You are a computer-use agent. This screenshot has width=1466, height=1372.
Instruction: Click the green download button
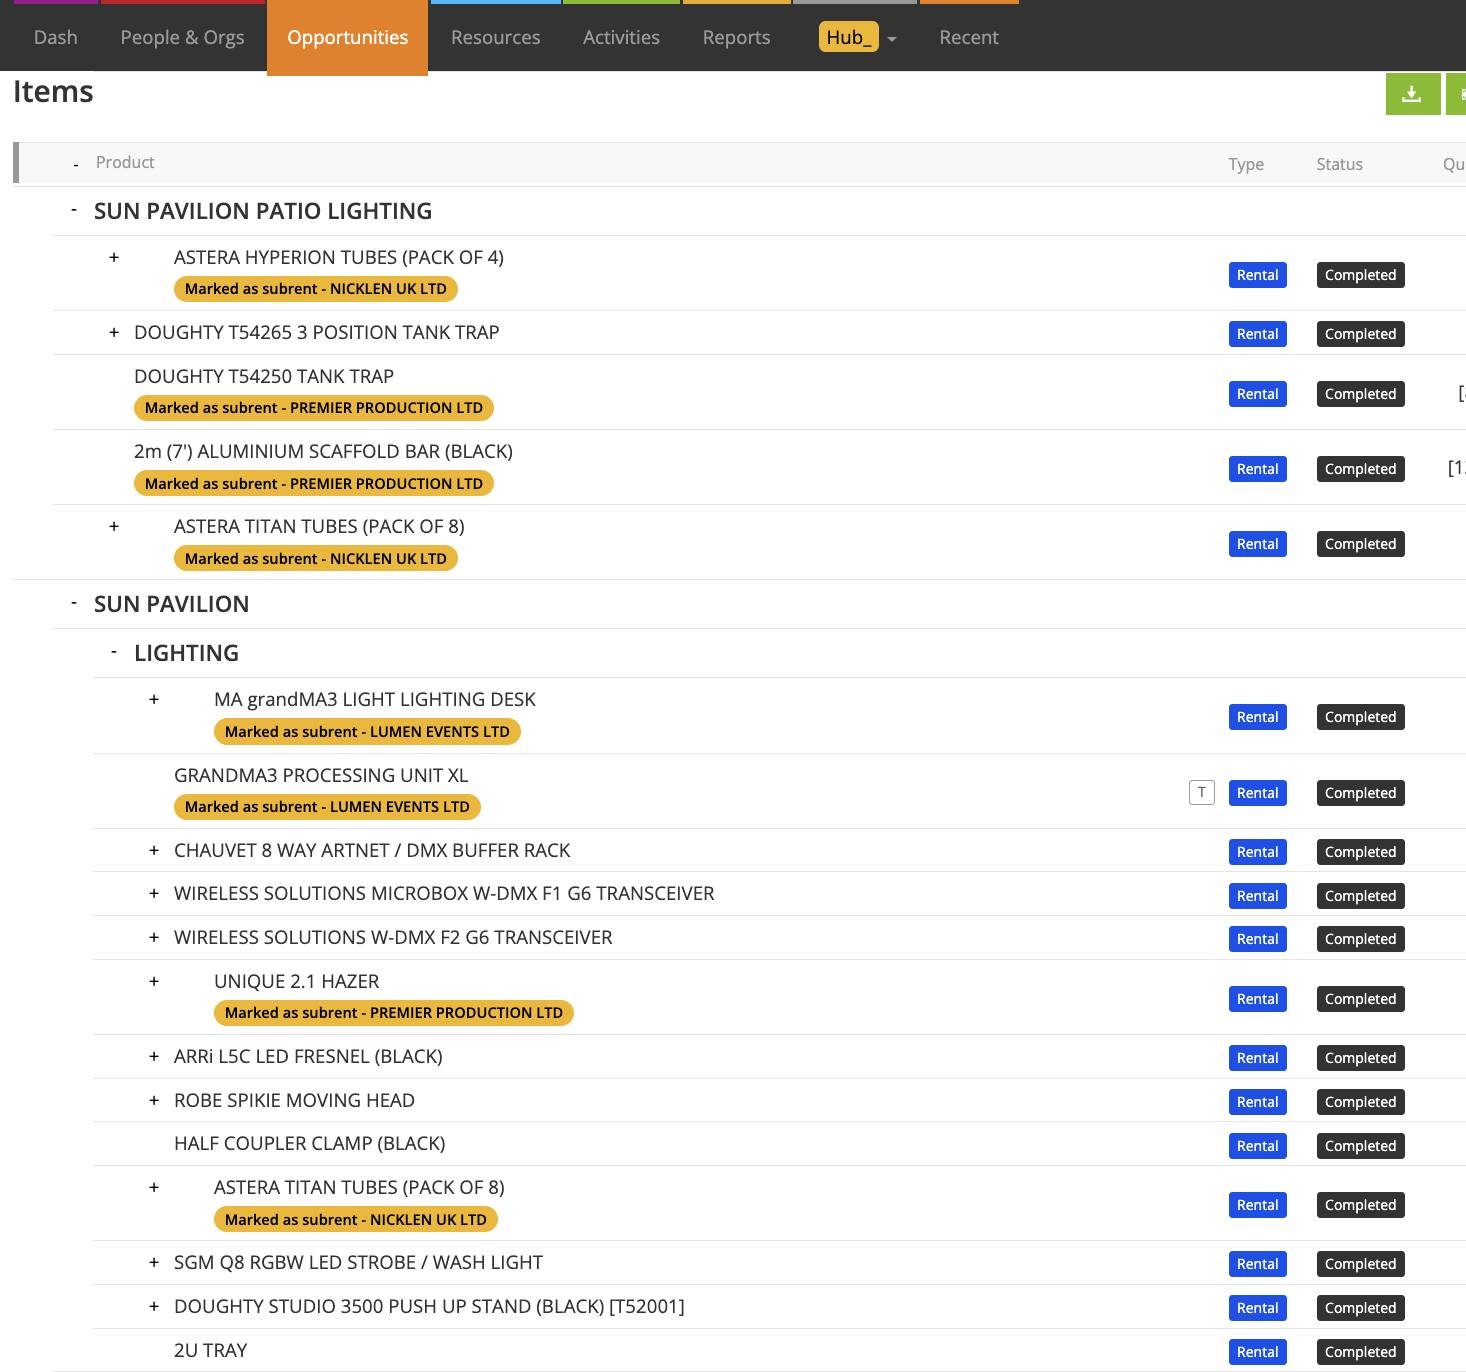(1412, 94)
